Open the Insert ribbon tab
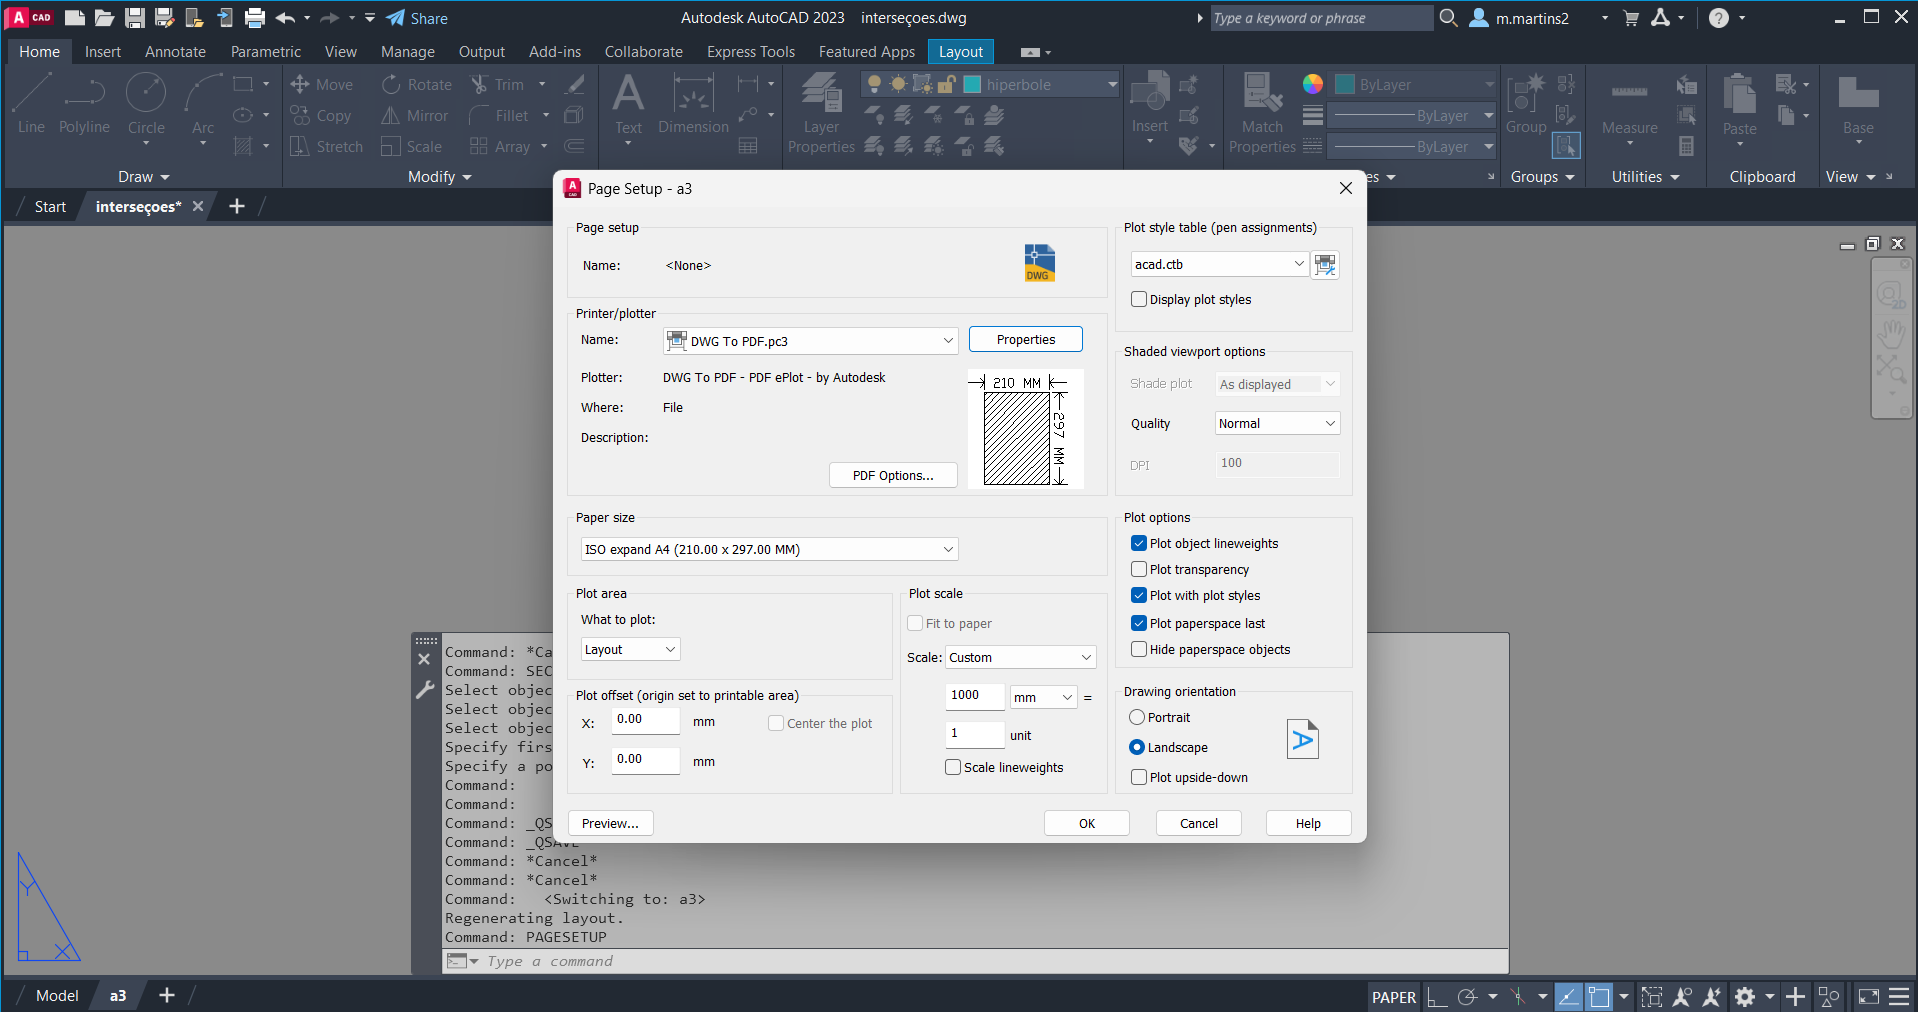 click(x=103, y=52)
